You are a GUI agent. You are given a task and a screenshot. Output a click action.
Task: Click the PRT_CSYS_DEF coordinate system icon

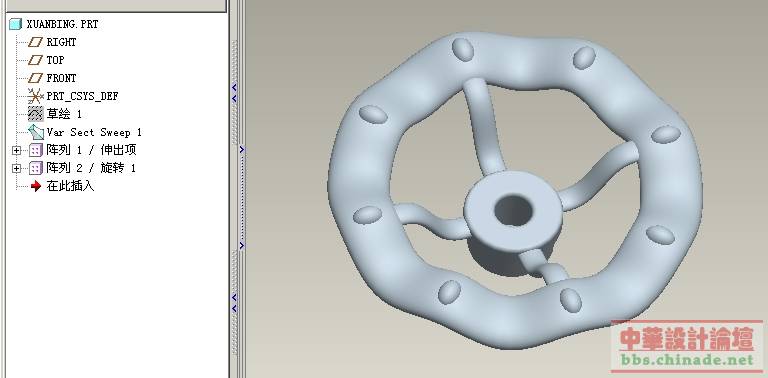[x=36, y=96]
